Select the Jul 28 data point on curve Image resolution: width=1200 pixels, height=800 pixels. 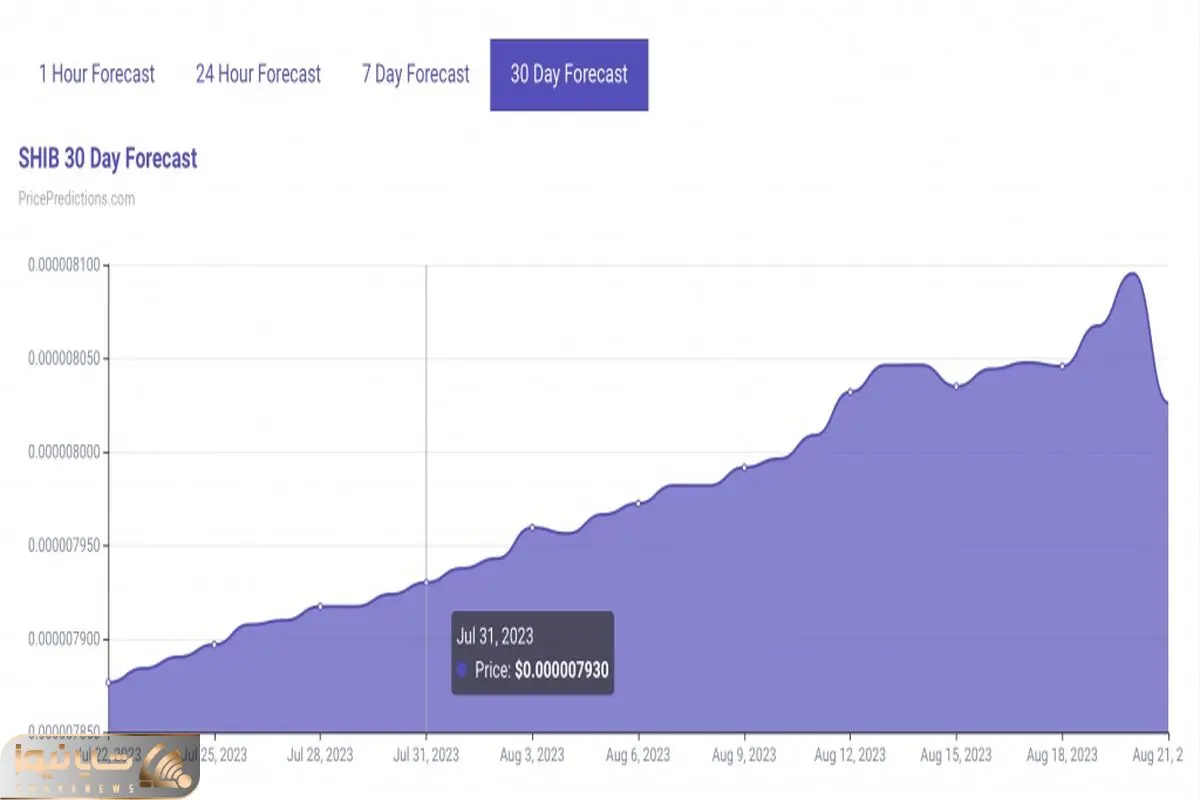pyautogui.click(x=319, y=606)
